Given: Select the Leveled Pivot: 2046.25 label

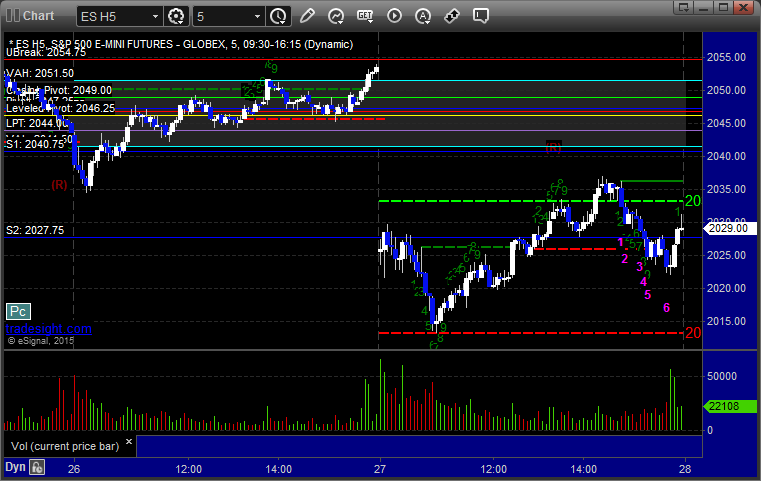Looking at the screenshot, I should (x=60, y=108).
